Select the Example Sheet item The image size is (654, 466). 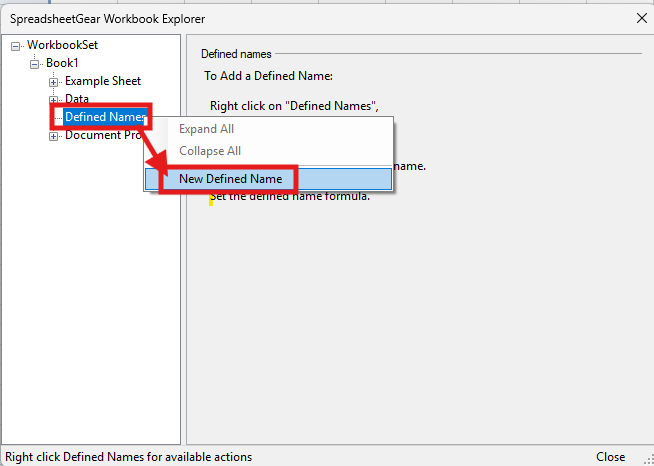point(103,81)
